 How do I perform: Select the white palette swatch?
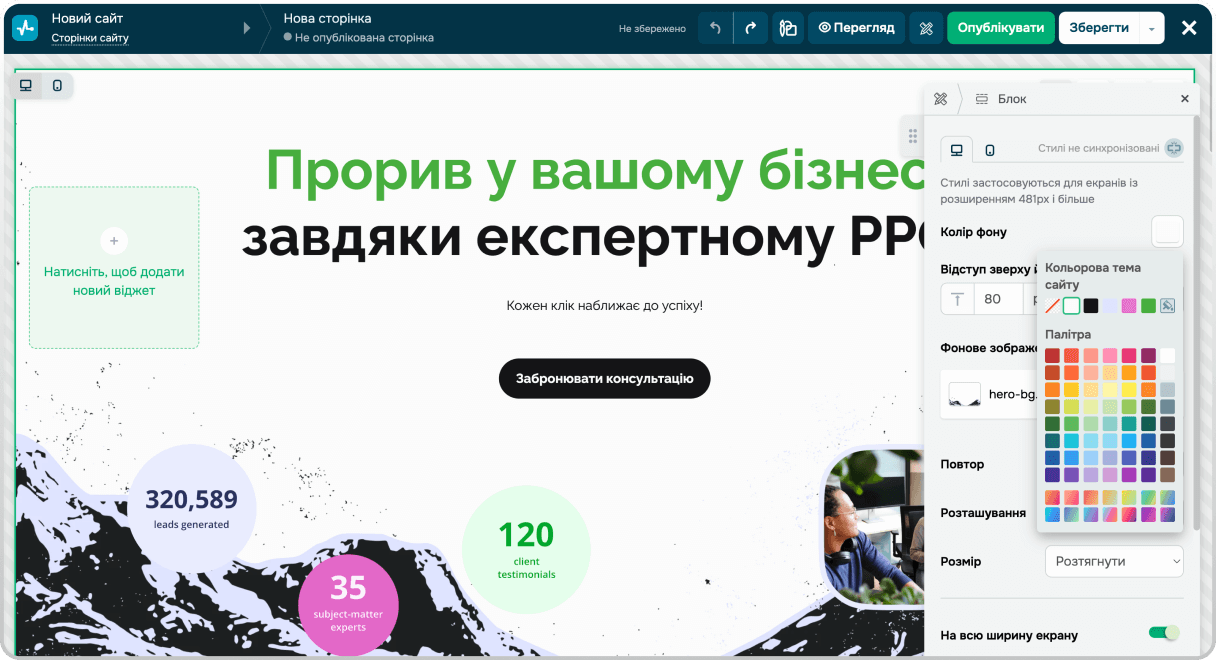click(1167, 355)
